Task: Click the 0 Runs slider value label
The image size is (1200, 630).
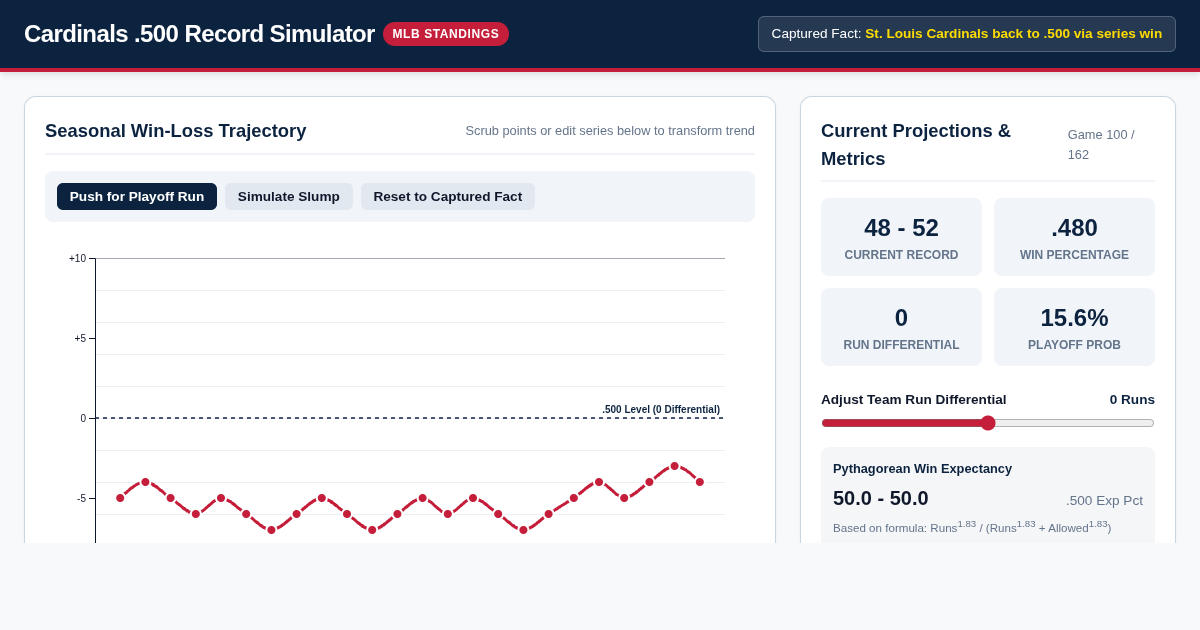Action: tap(1132, 399)
